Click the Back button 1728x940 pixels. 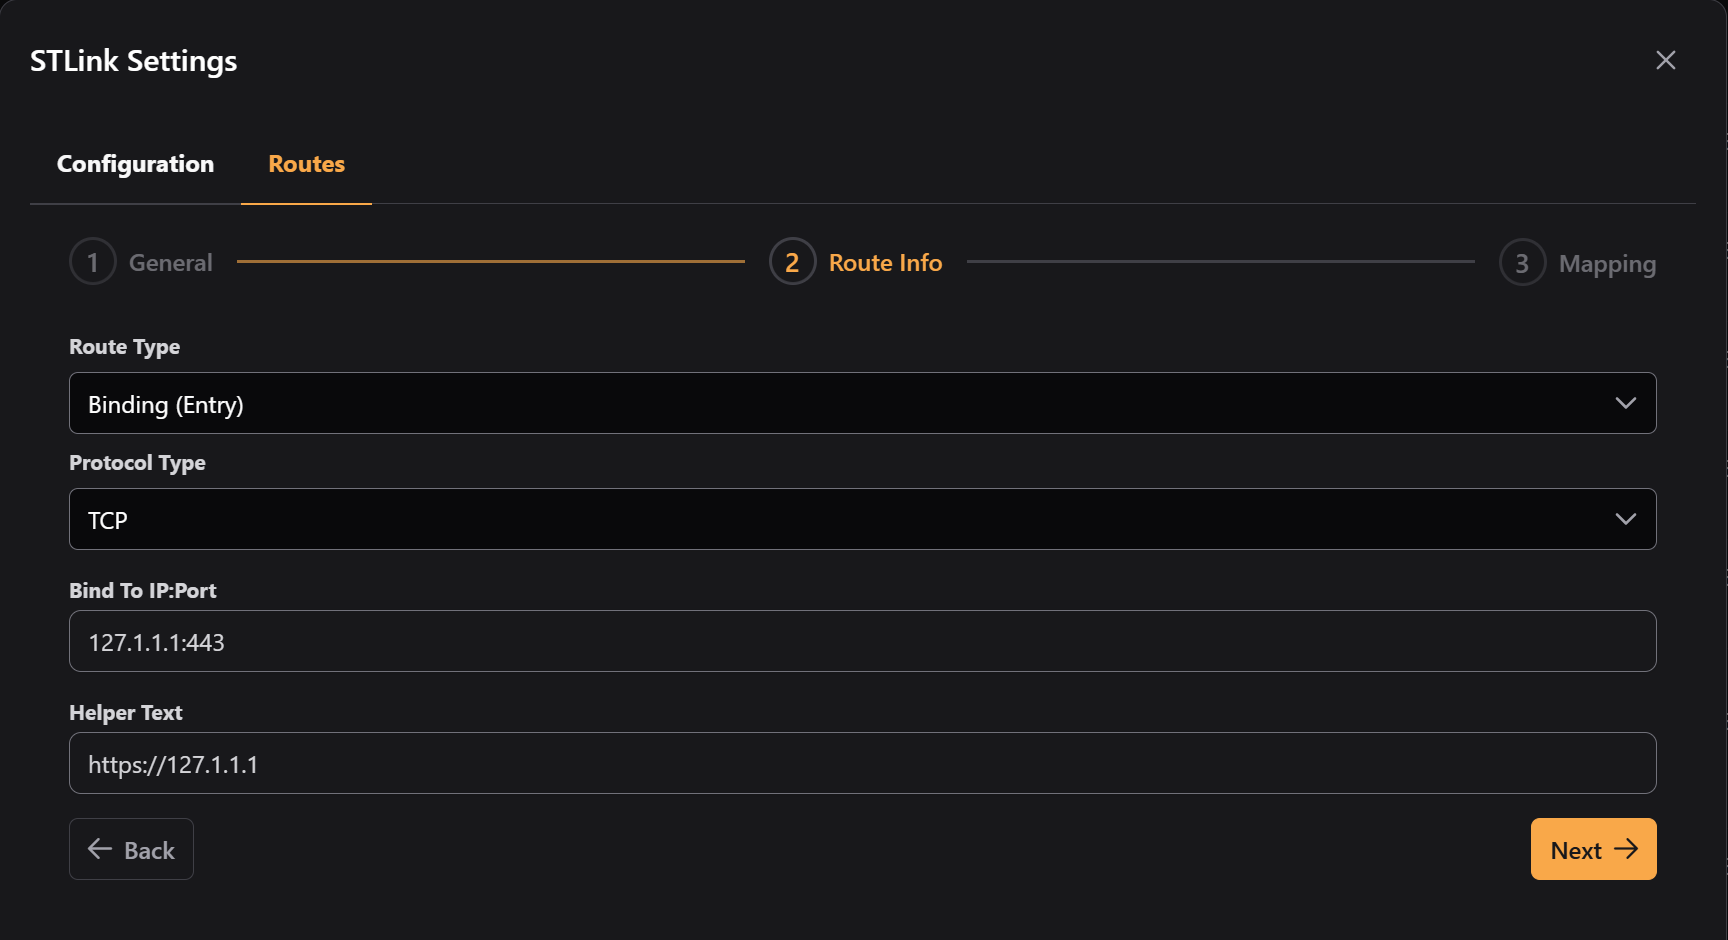coord(131,848)
